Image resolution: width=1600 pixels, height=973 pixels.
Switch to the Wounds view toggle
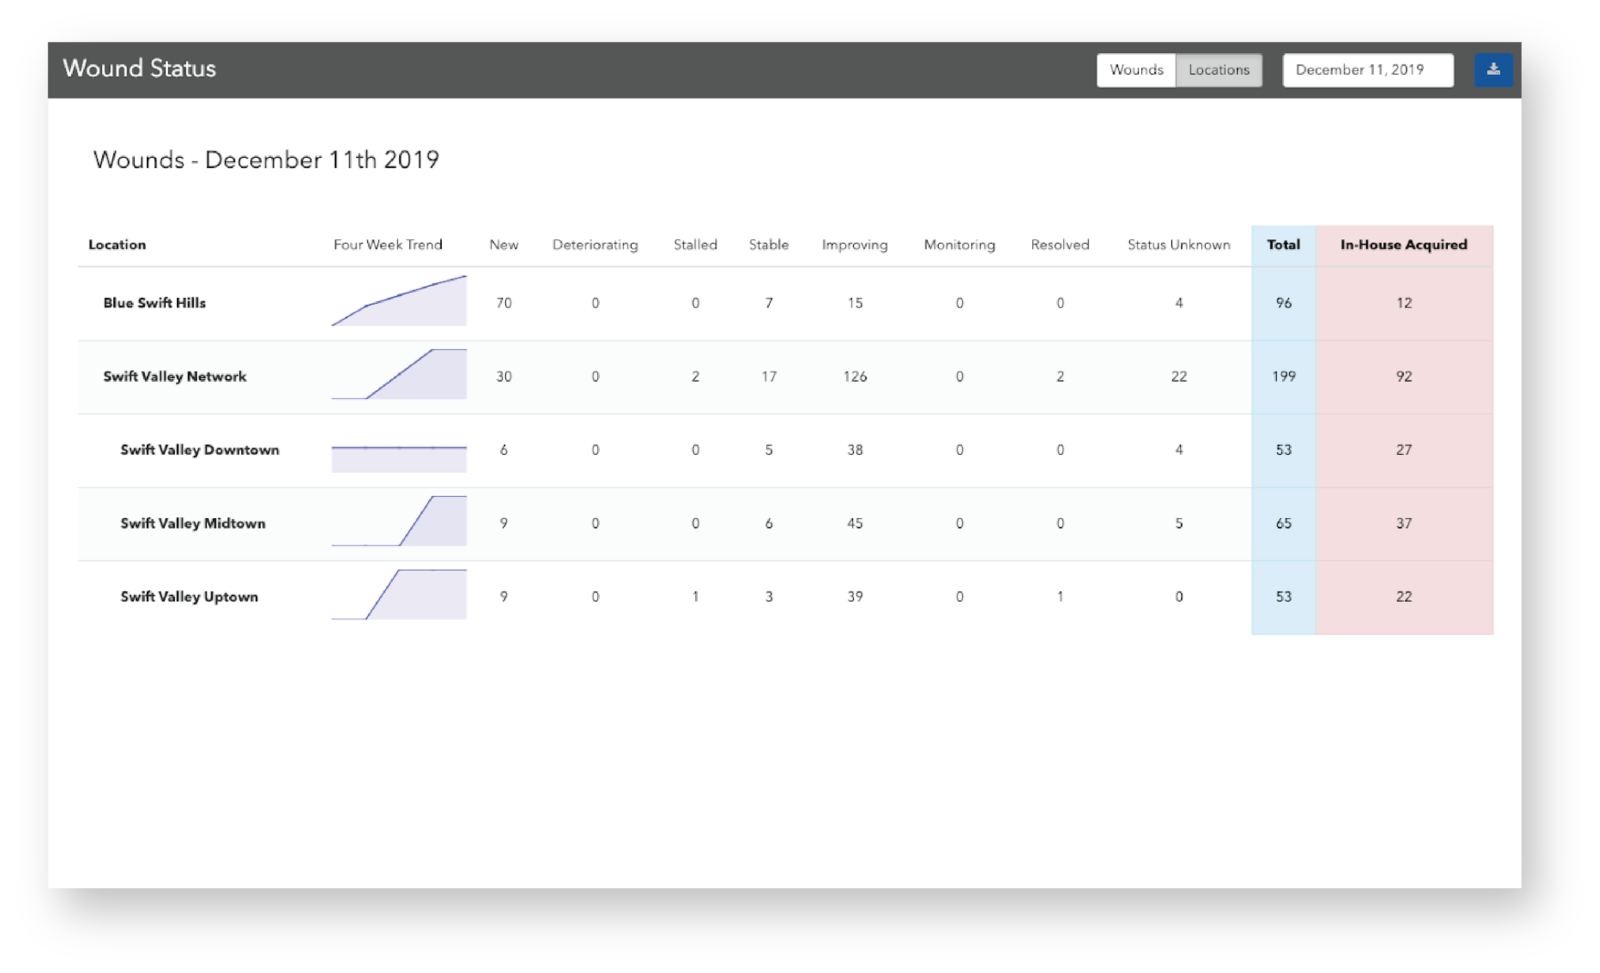(1136, 70)
